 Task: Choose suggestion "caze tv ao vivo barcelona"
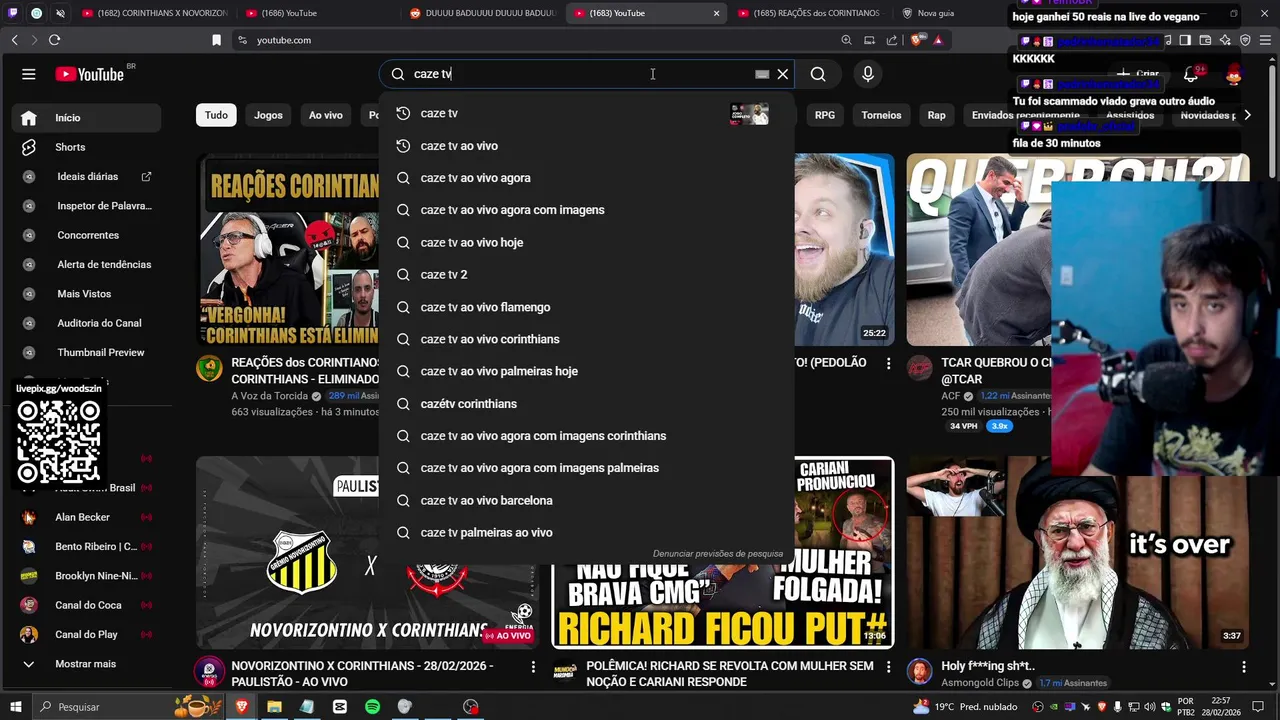pos(586,500)
